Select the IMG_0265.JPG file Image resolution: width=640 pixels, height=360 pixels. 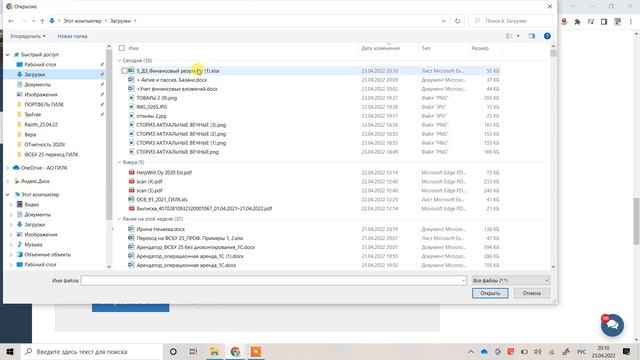(x=151, y=107)
